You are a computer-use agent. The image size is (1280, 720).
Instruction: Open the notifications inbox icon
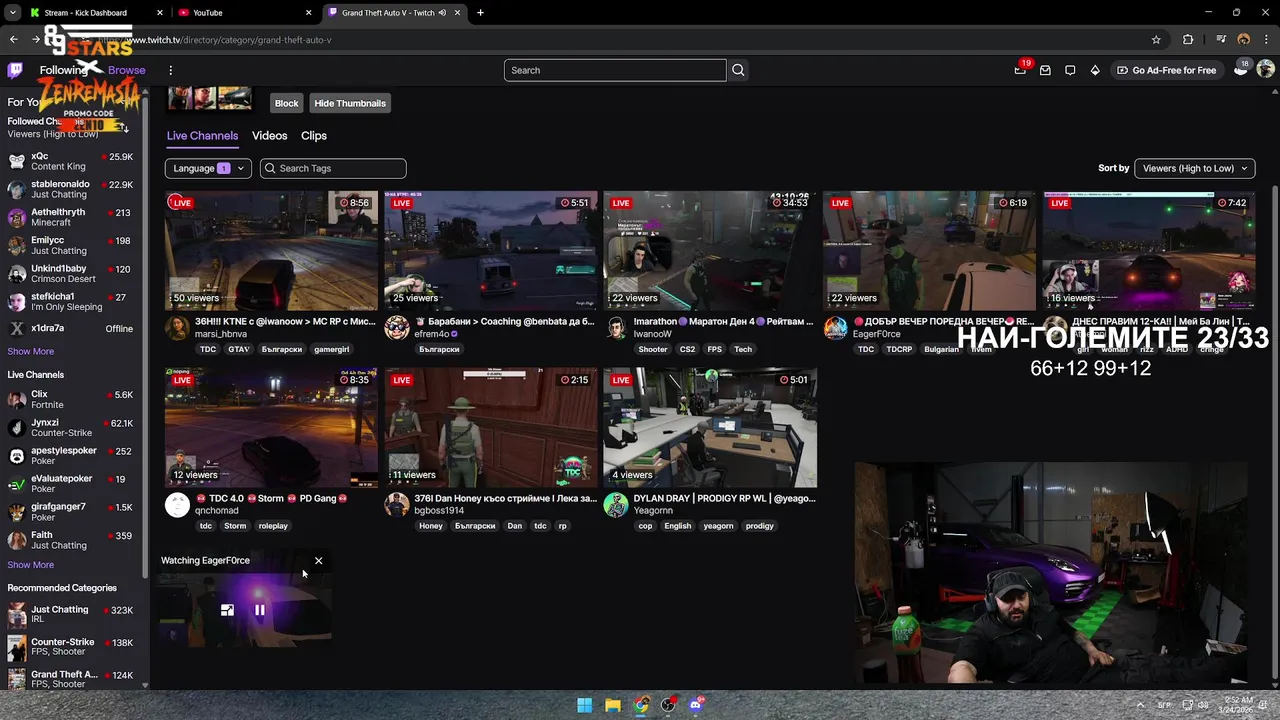tap(1045, 70)
